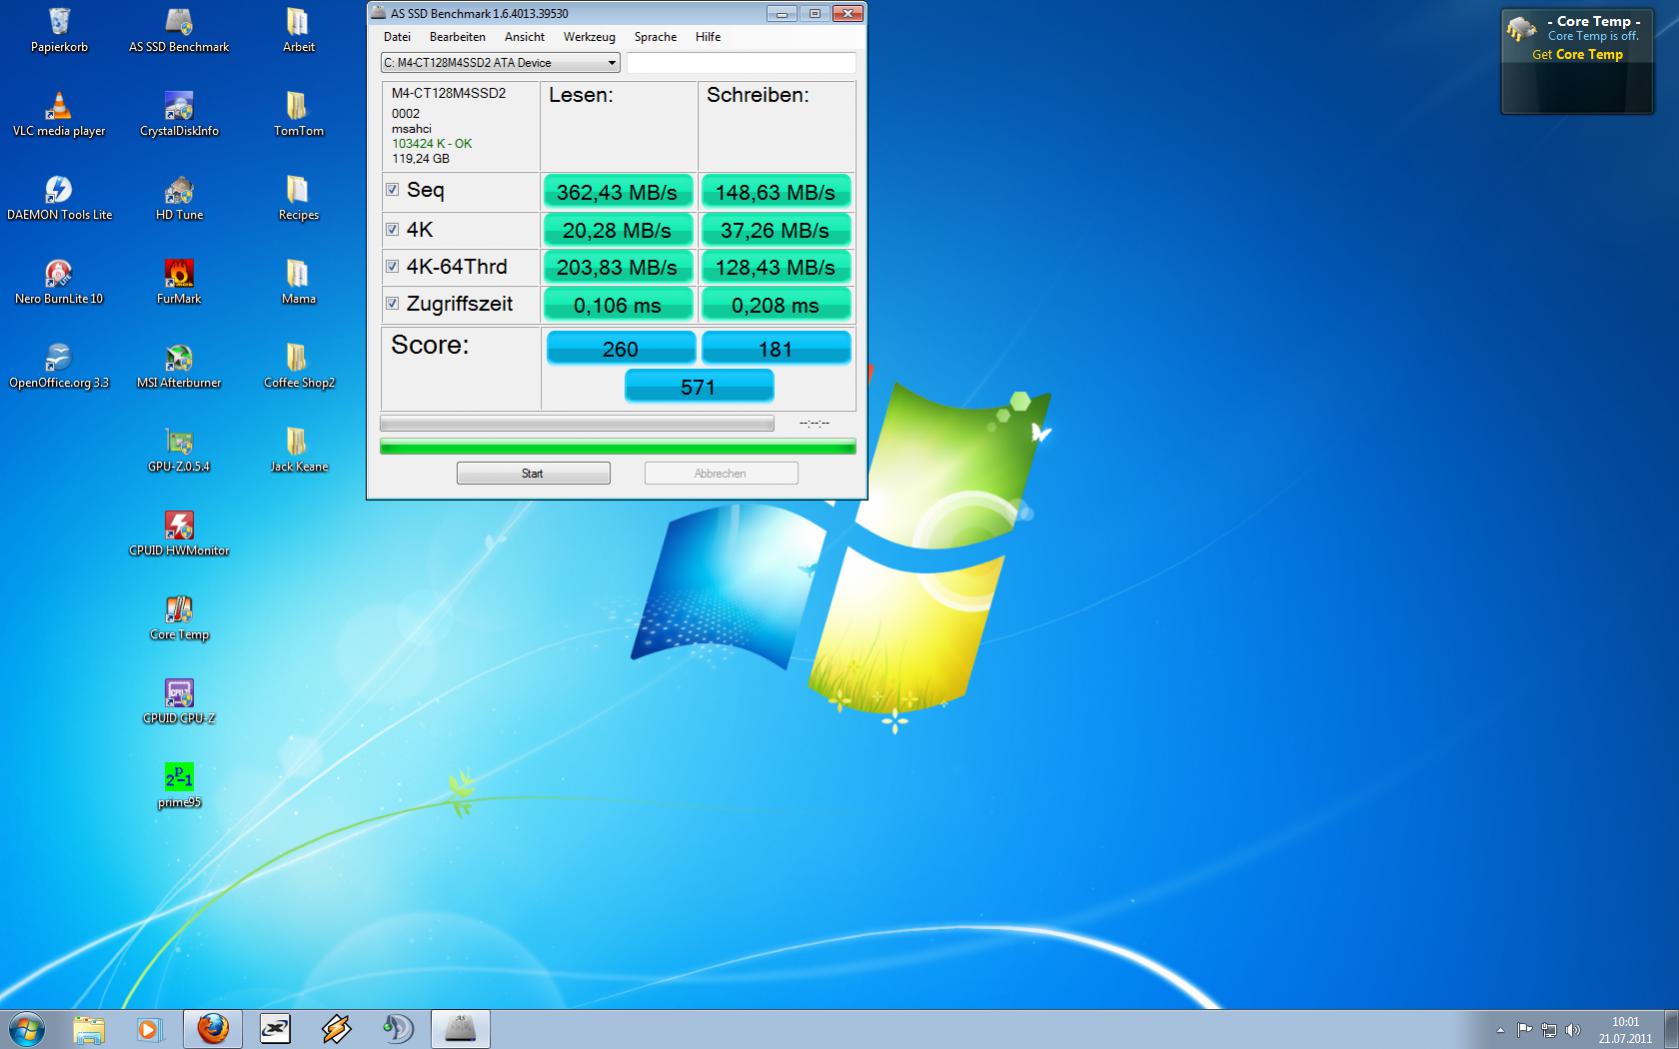Click the 103424 K - OK alignment text
The image size is (1679, 1049).
pos(432,144)
